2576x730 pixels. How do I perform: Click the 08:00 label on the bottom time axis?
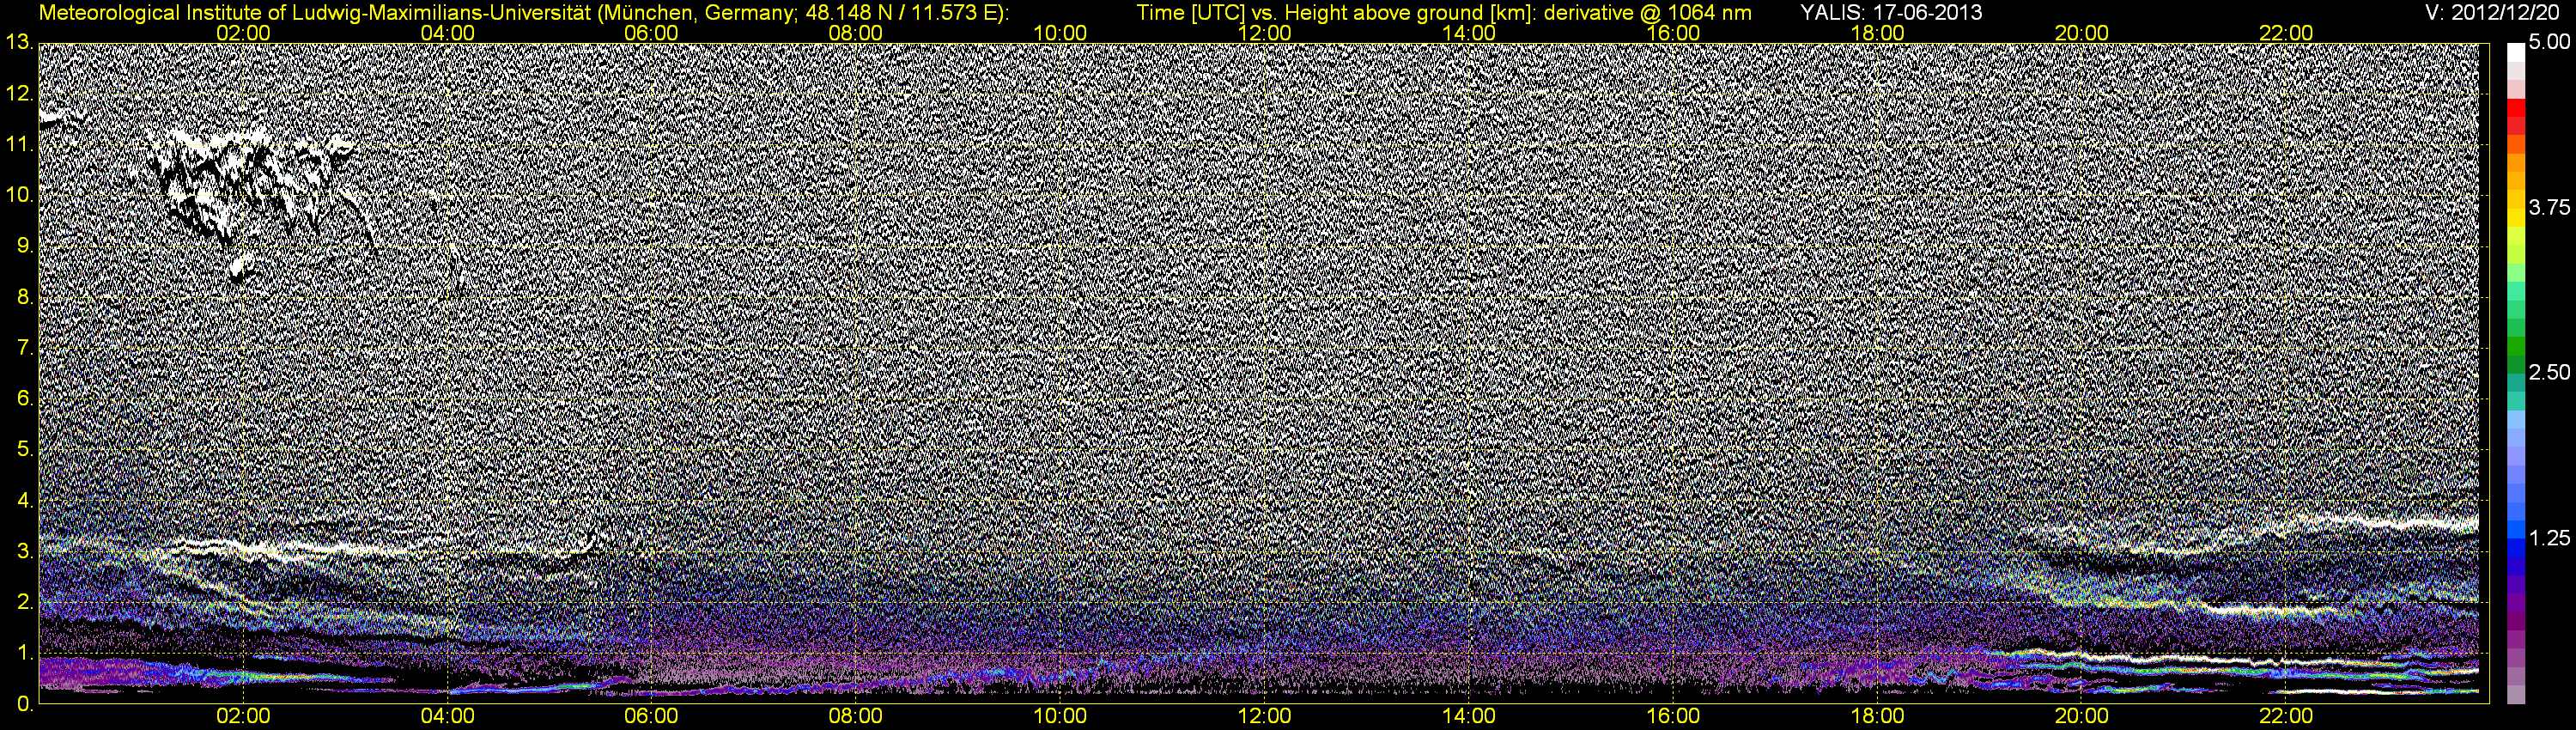tap(856, 717)
